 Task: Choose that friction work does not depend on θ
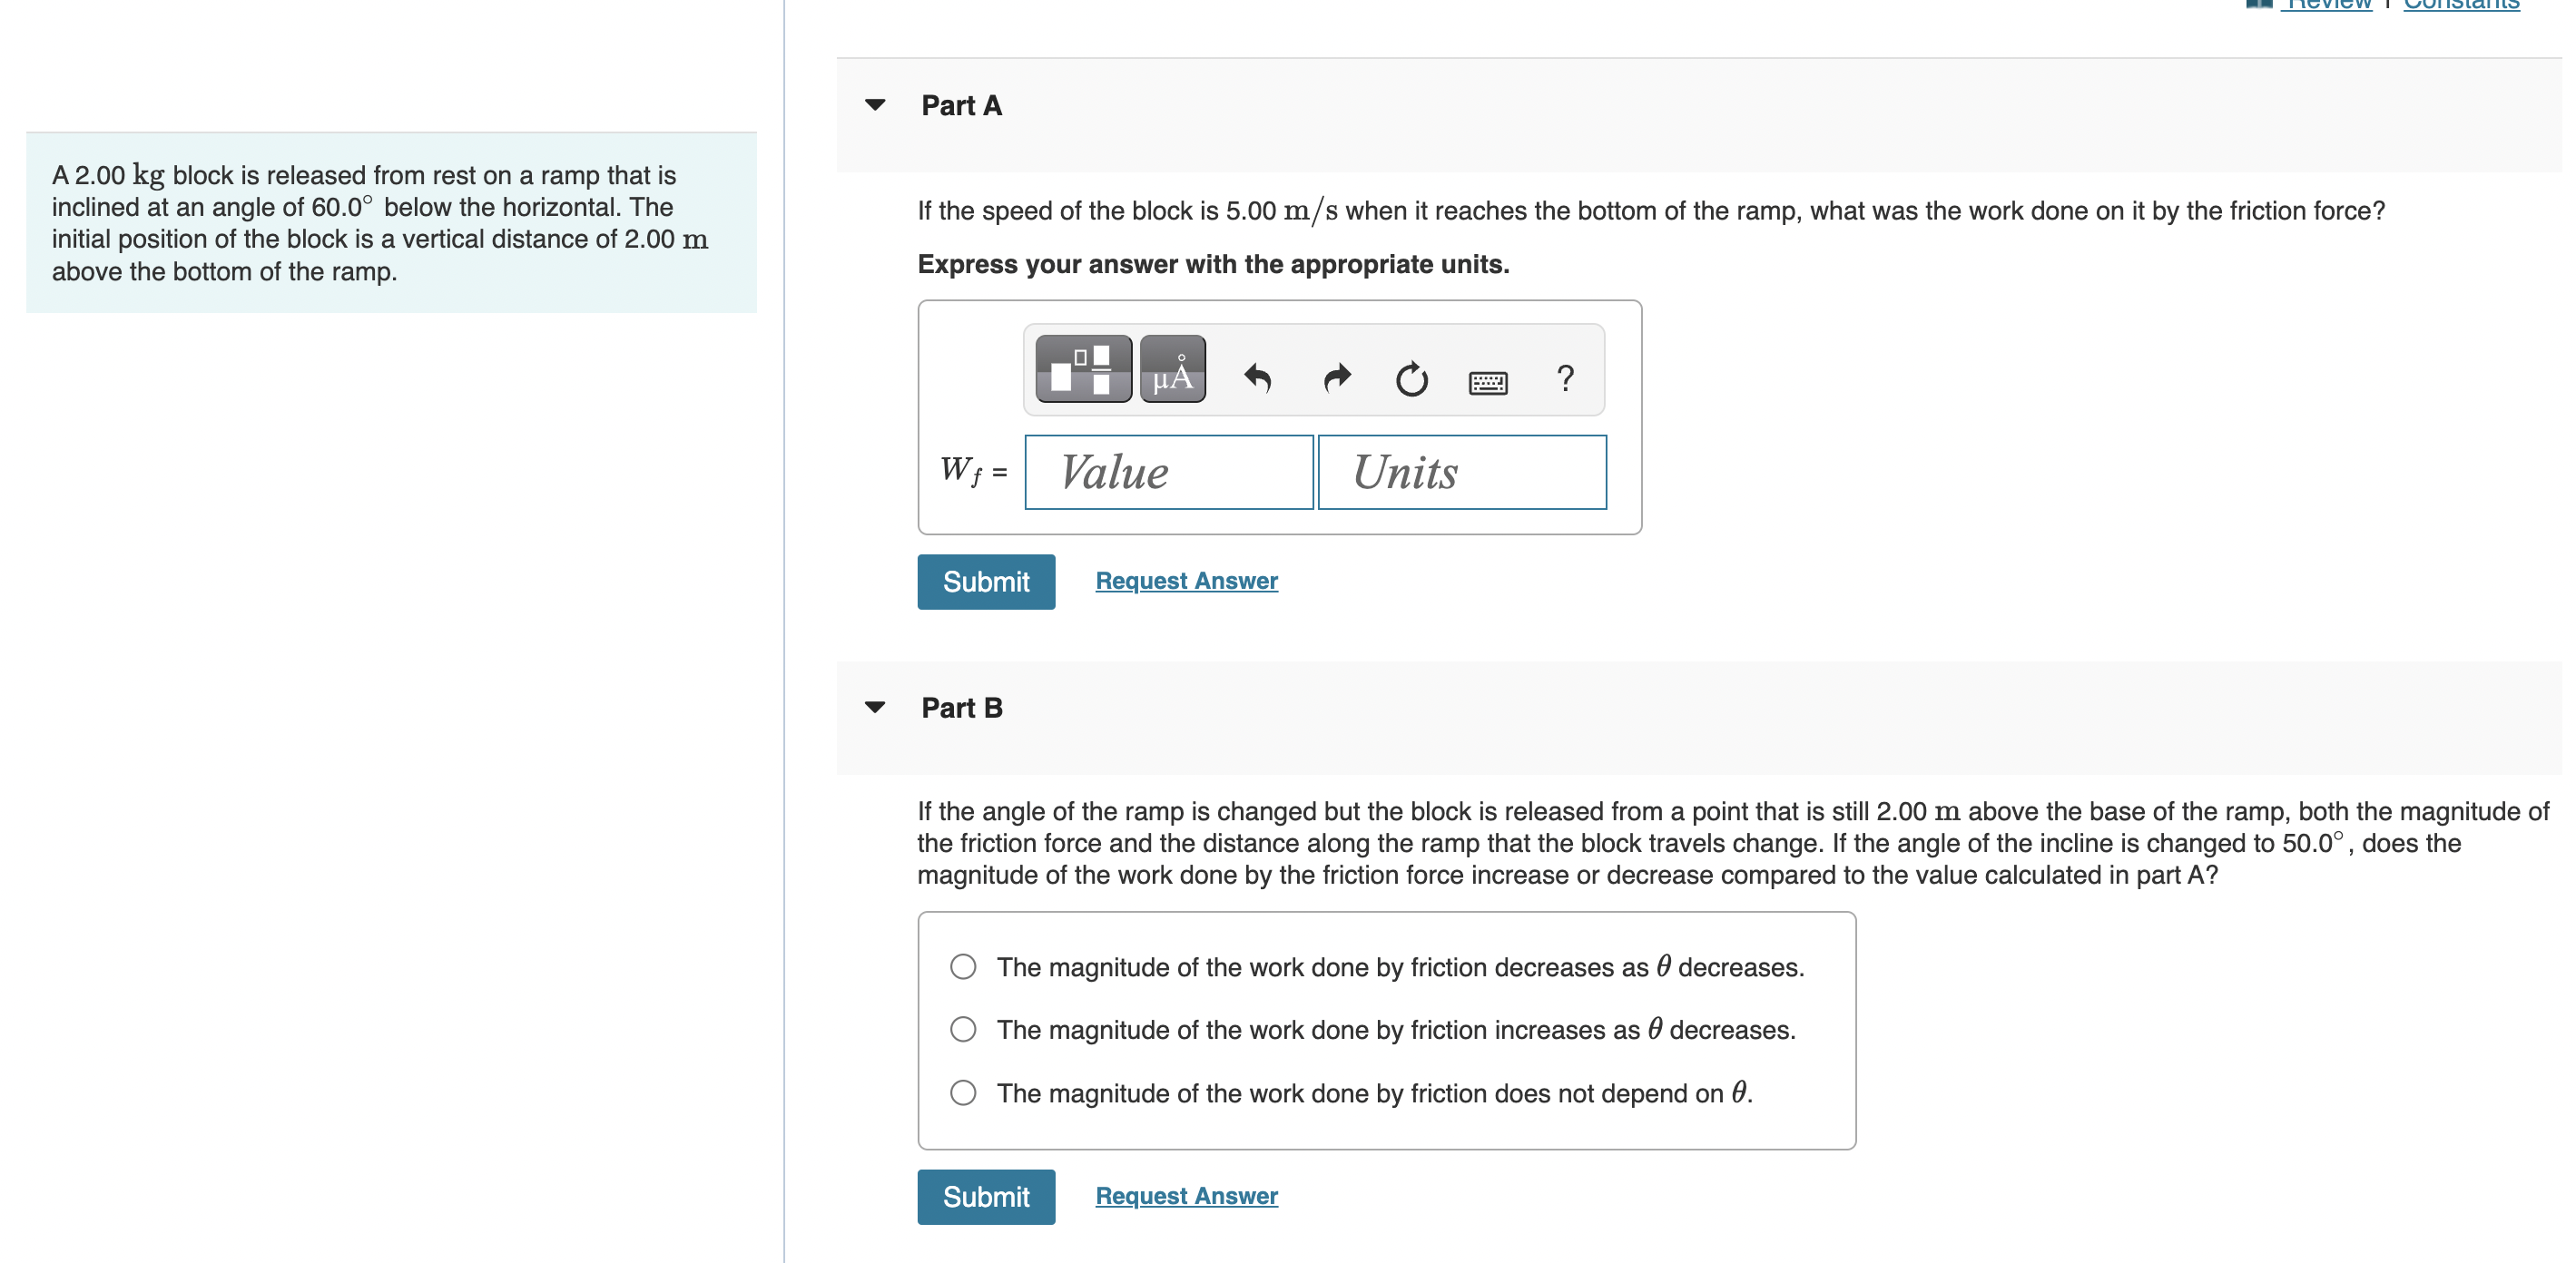coord(962,1092)
